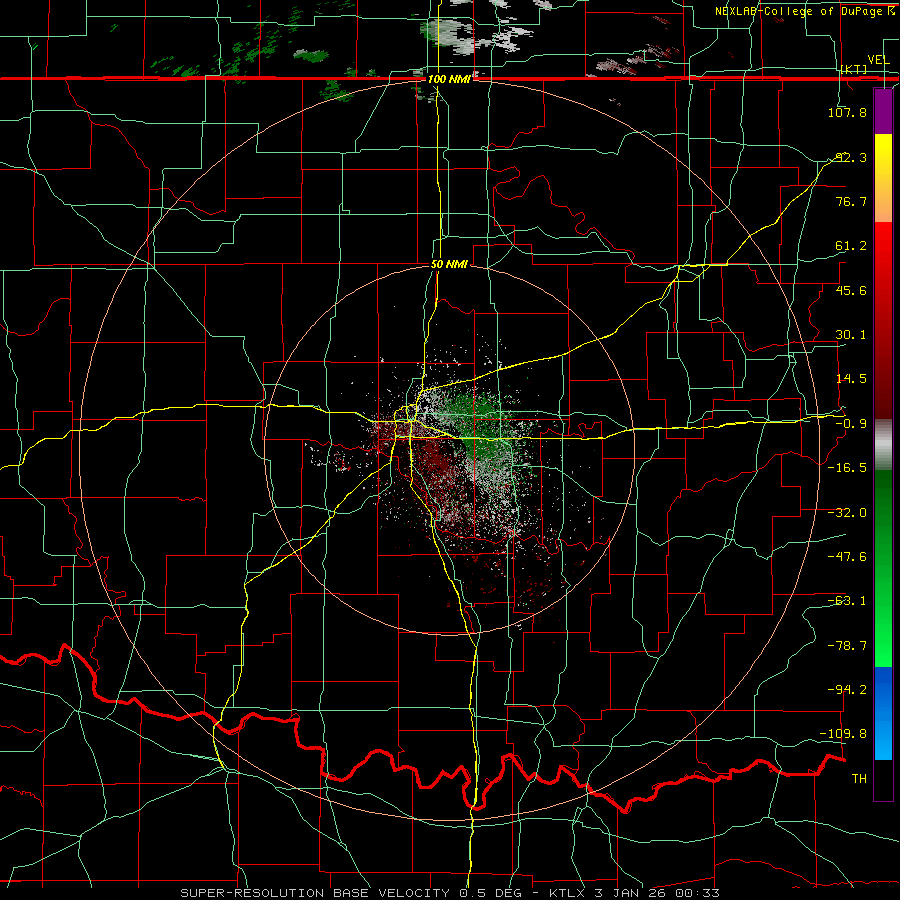Click the 76.7 scale value
900x900 pixels.
(851, 201)
